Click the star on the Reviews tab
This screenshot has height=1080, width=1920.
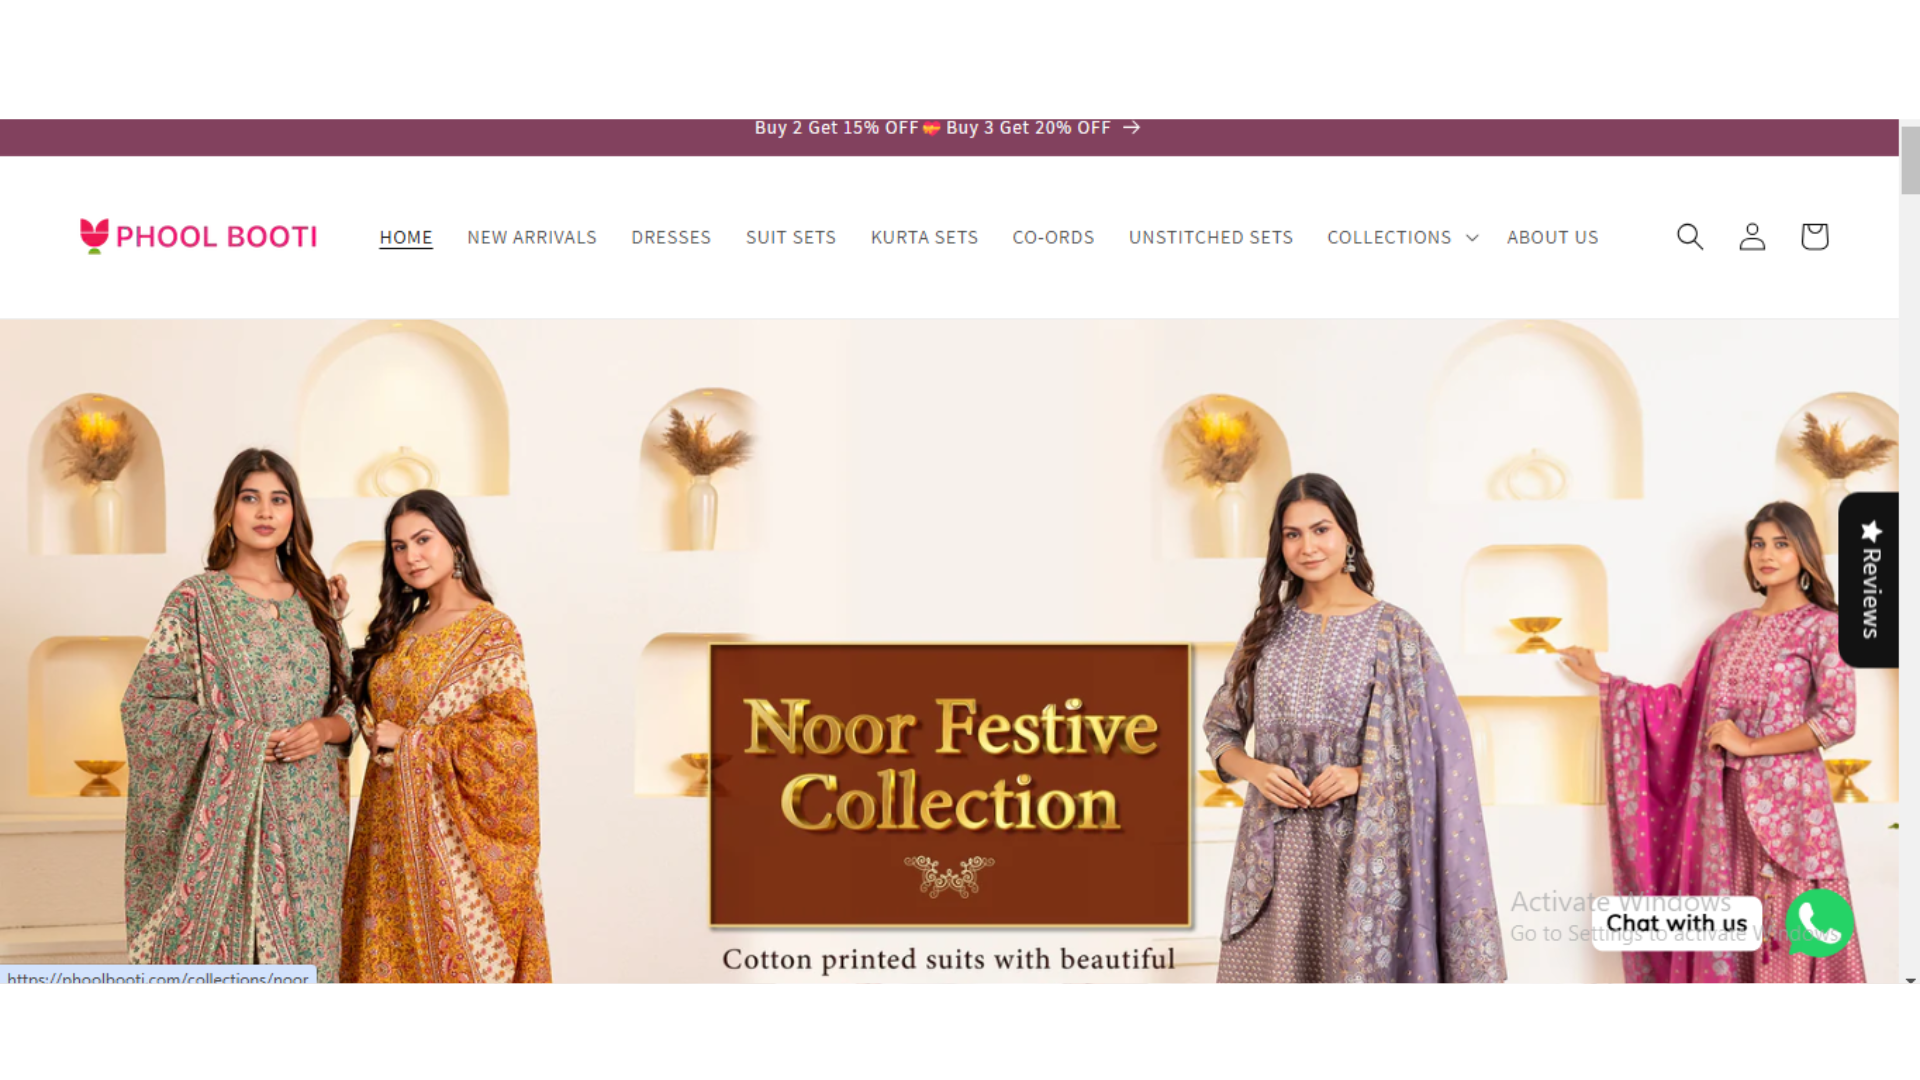(1871, 530)
